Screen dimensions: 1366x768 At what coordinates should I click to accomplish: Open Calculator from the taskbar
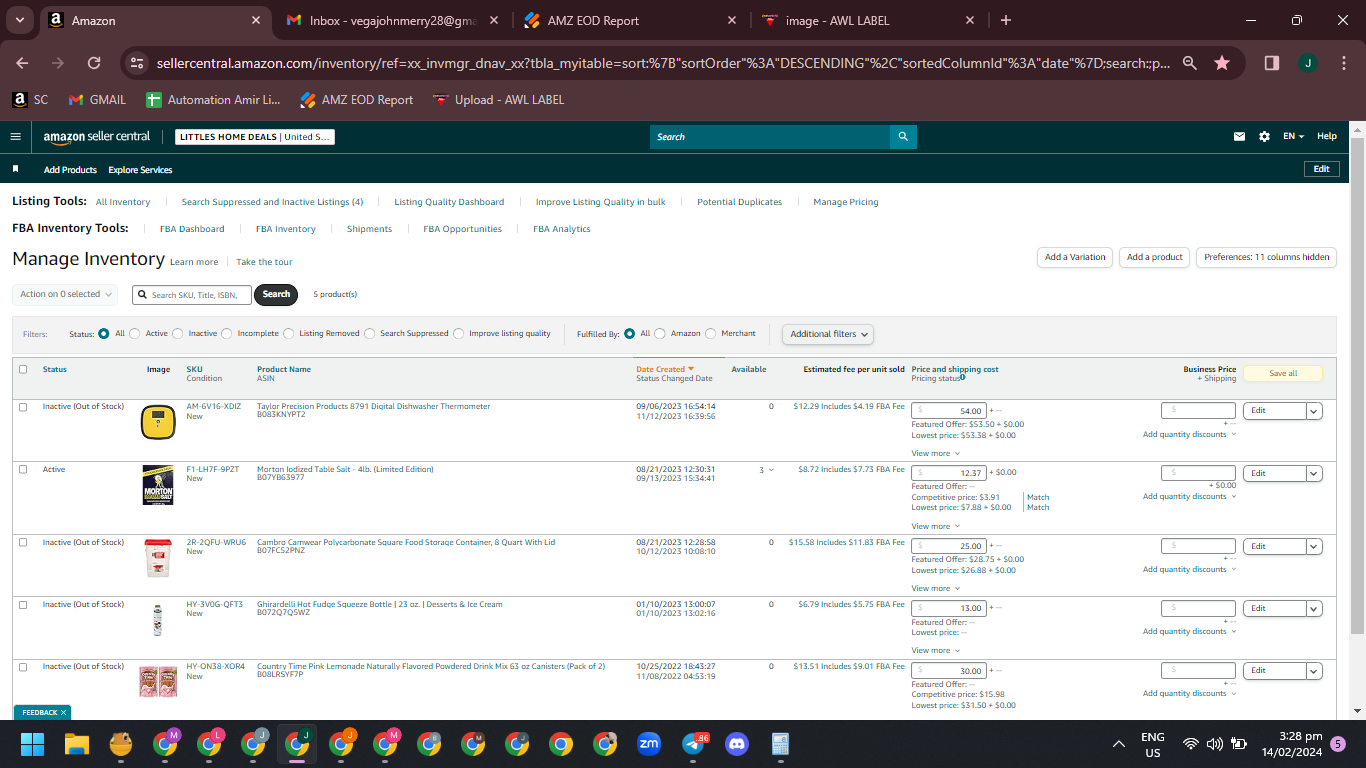781,744
